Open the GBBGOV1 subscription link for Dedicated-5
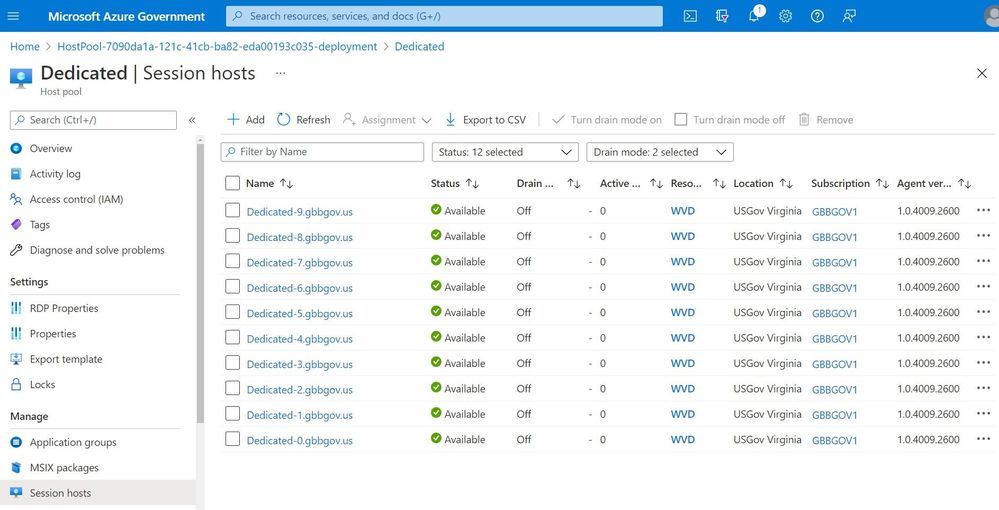The image size is (999, 510). coord(834,313)
